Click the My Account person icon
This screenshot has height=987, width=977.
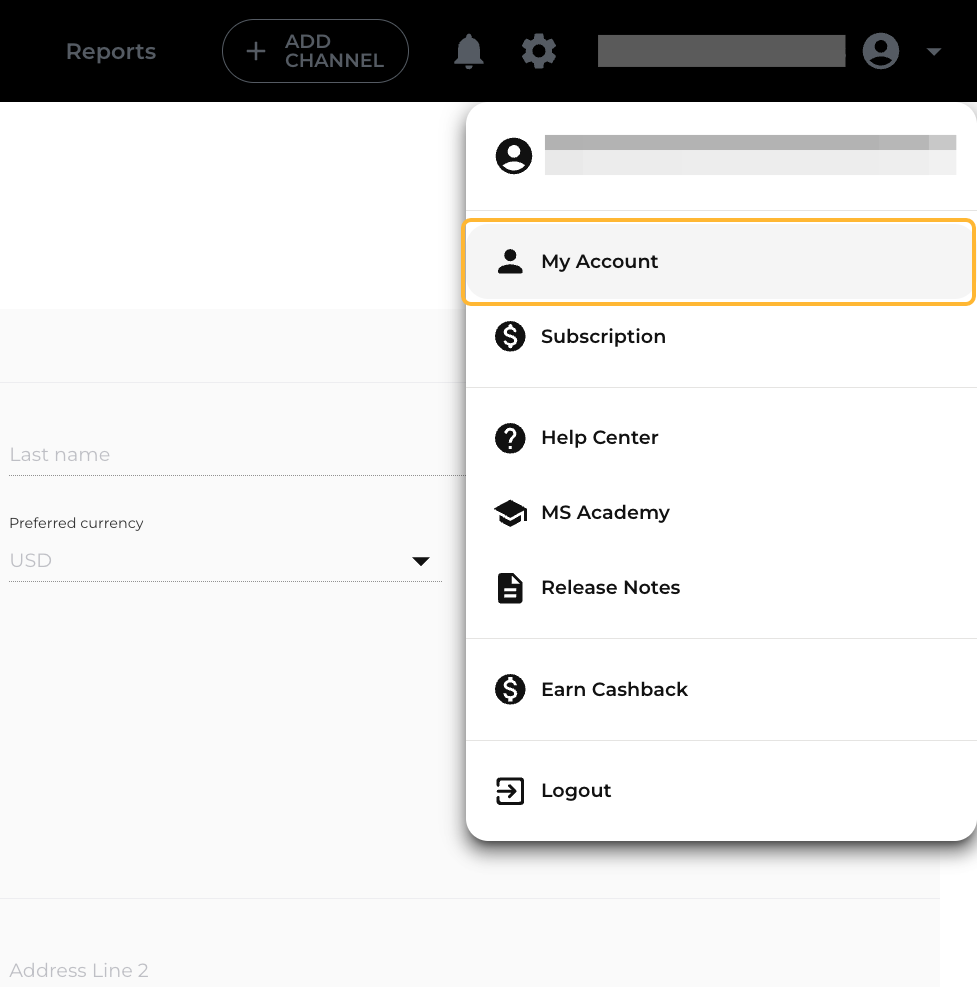[x=510, y=261]
